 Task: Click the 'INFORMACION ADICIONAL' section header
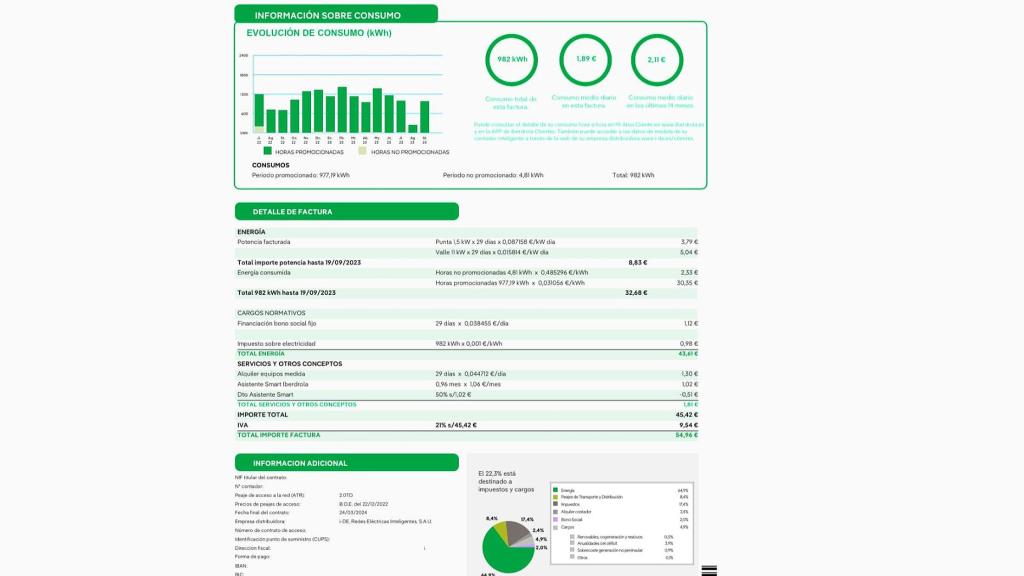pyautogui.click(x=346, y=462)
